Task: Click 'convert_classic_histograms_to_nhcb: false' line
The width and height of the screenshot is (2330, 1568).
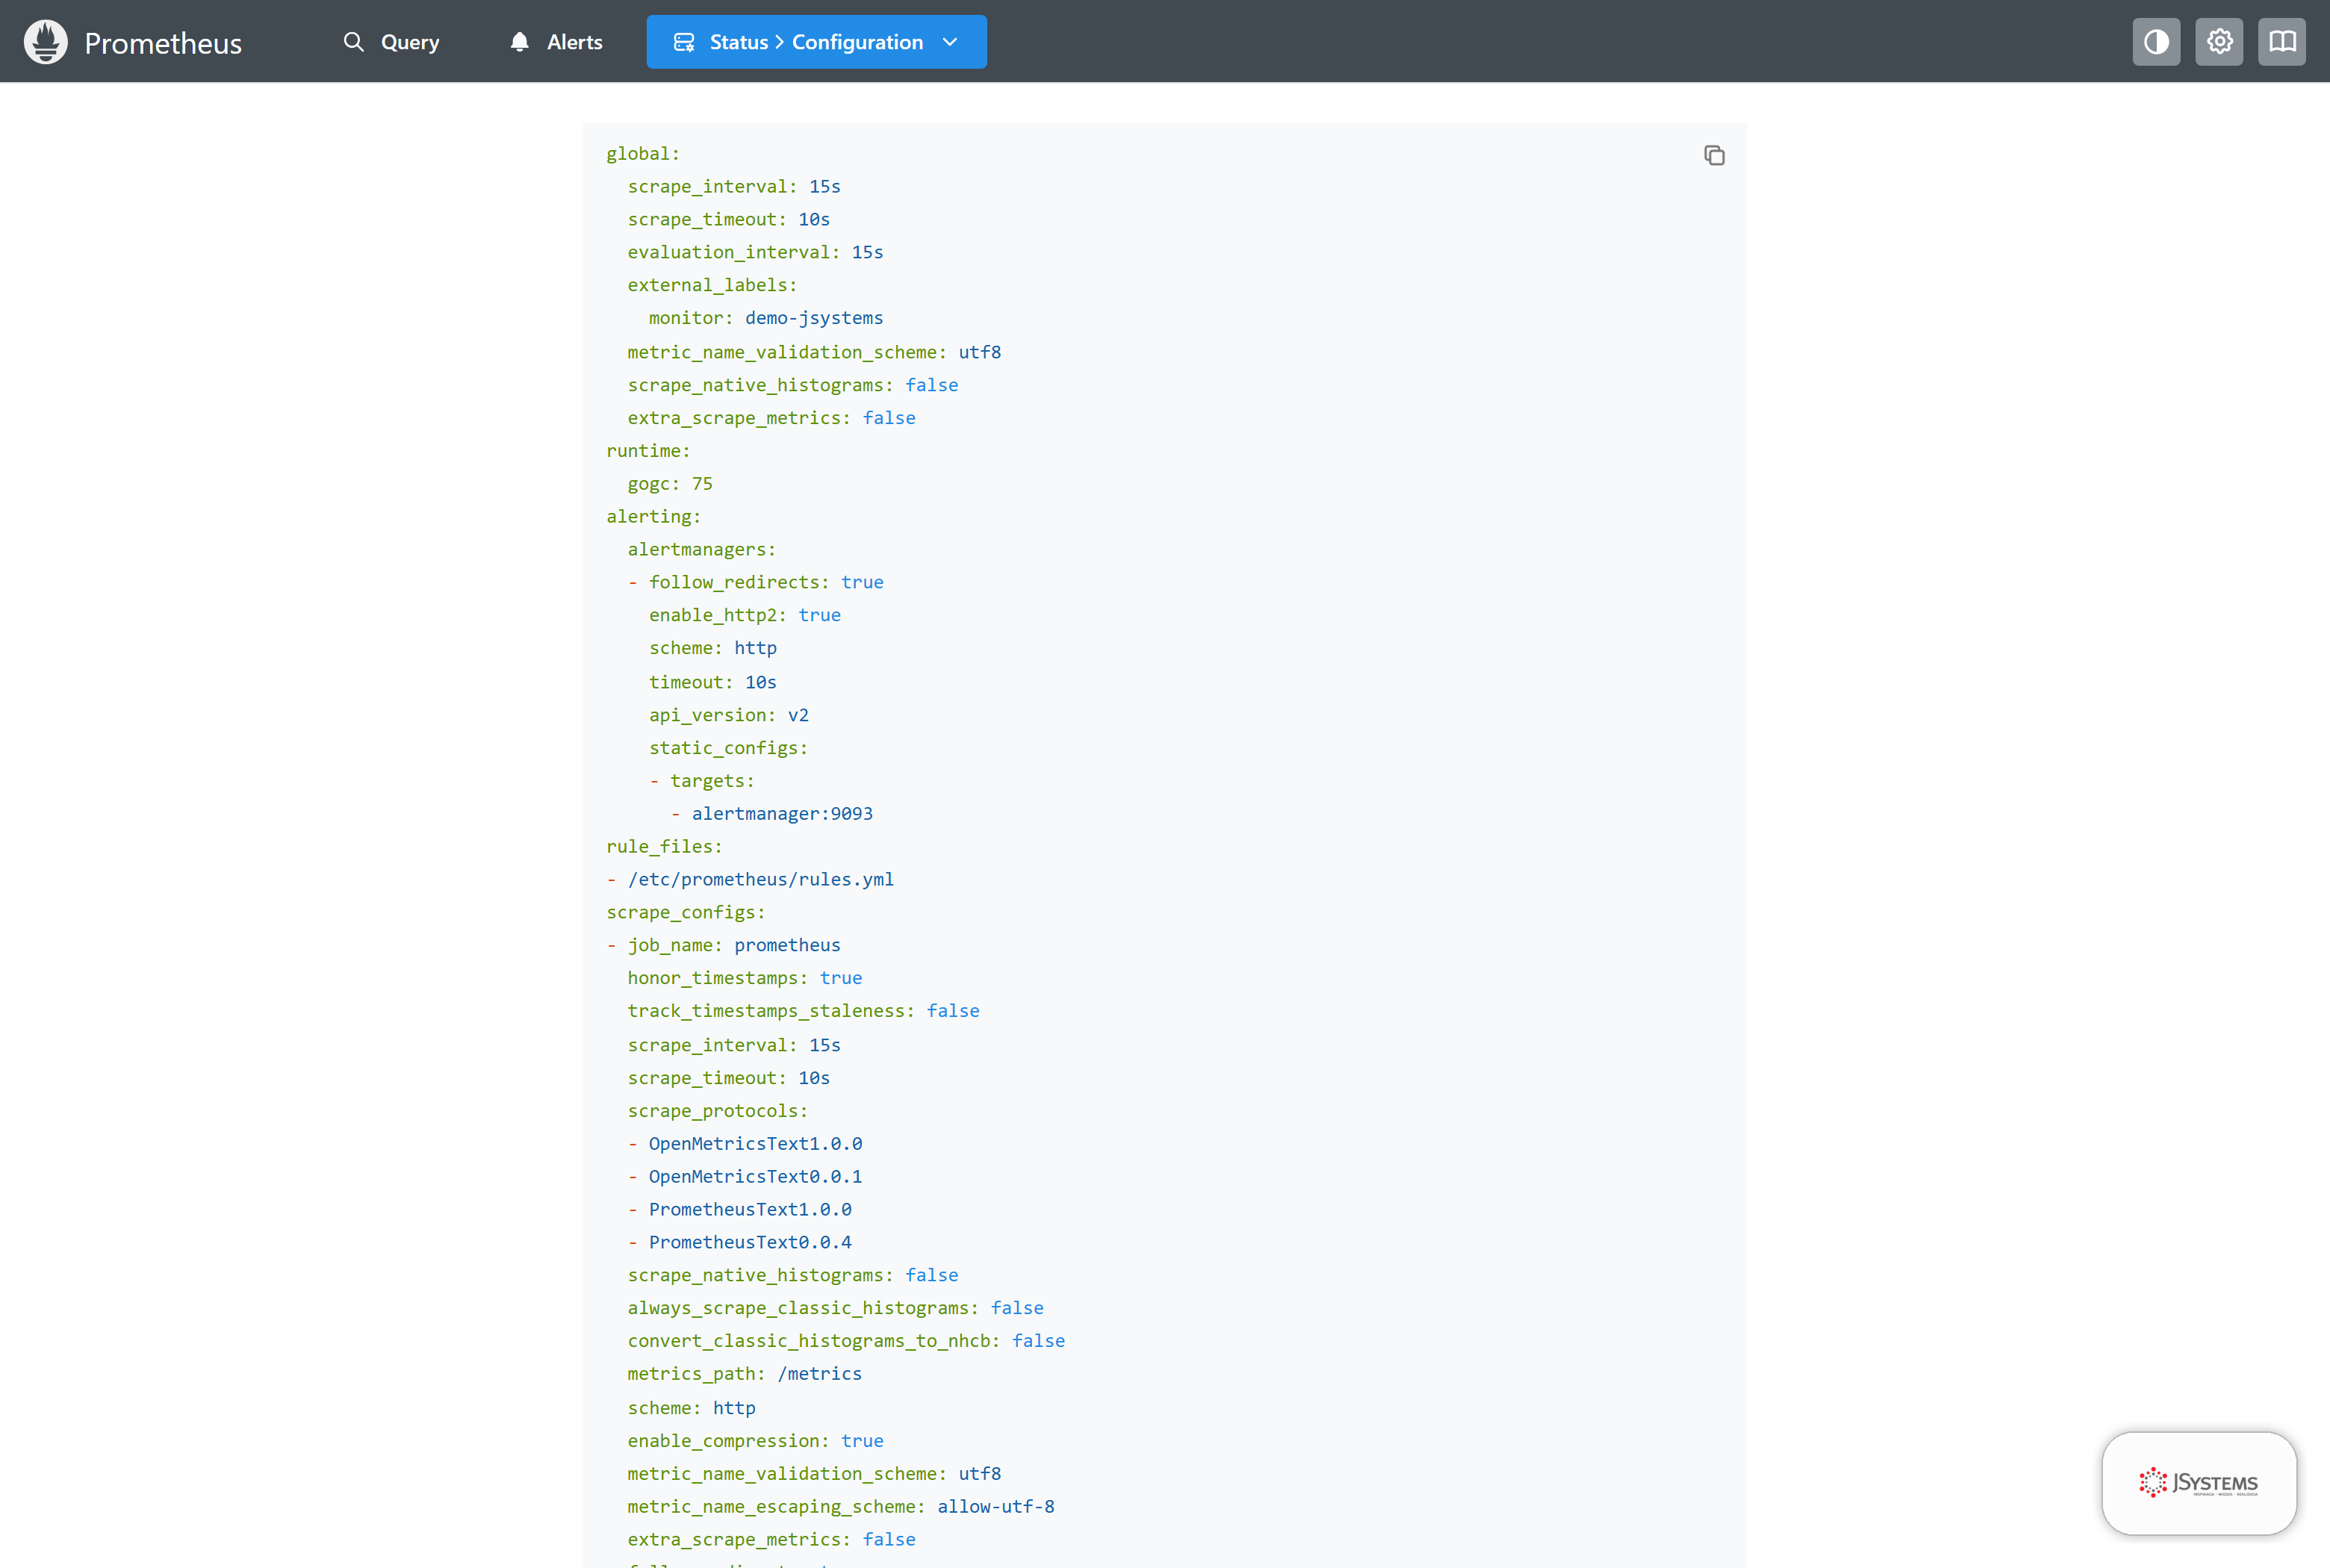Action: coord(846,1341)
